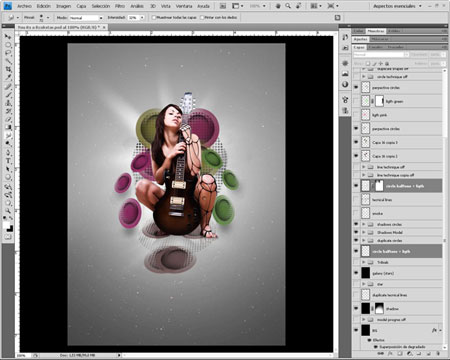
Task: Switch to the Muestras panel tab
Action: pyautogui.click(x=376, y=31)
